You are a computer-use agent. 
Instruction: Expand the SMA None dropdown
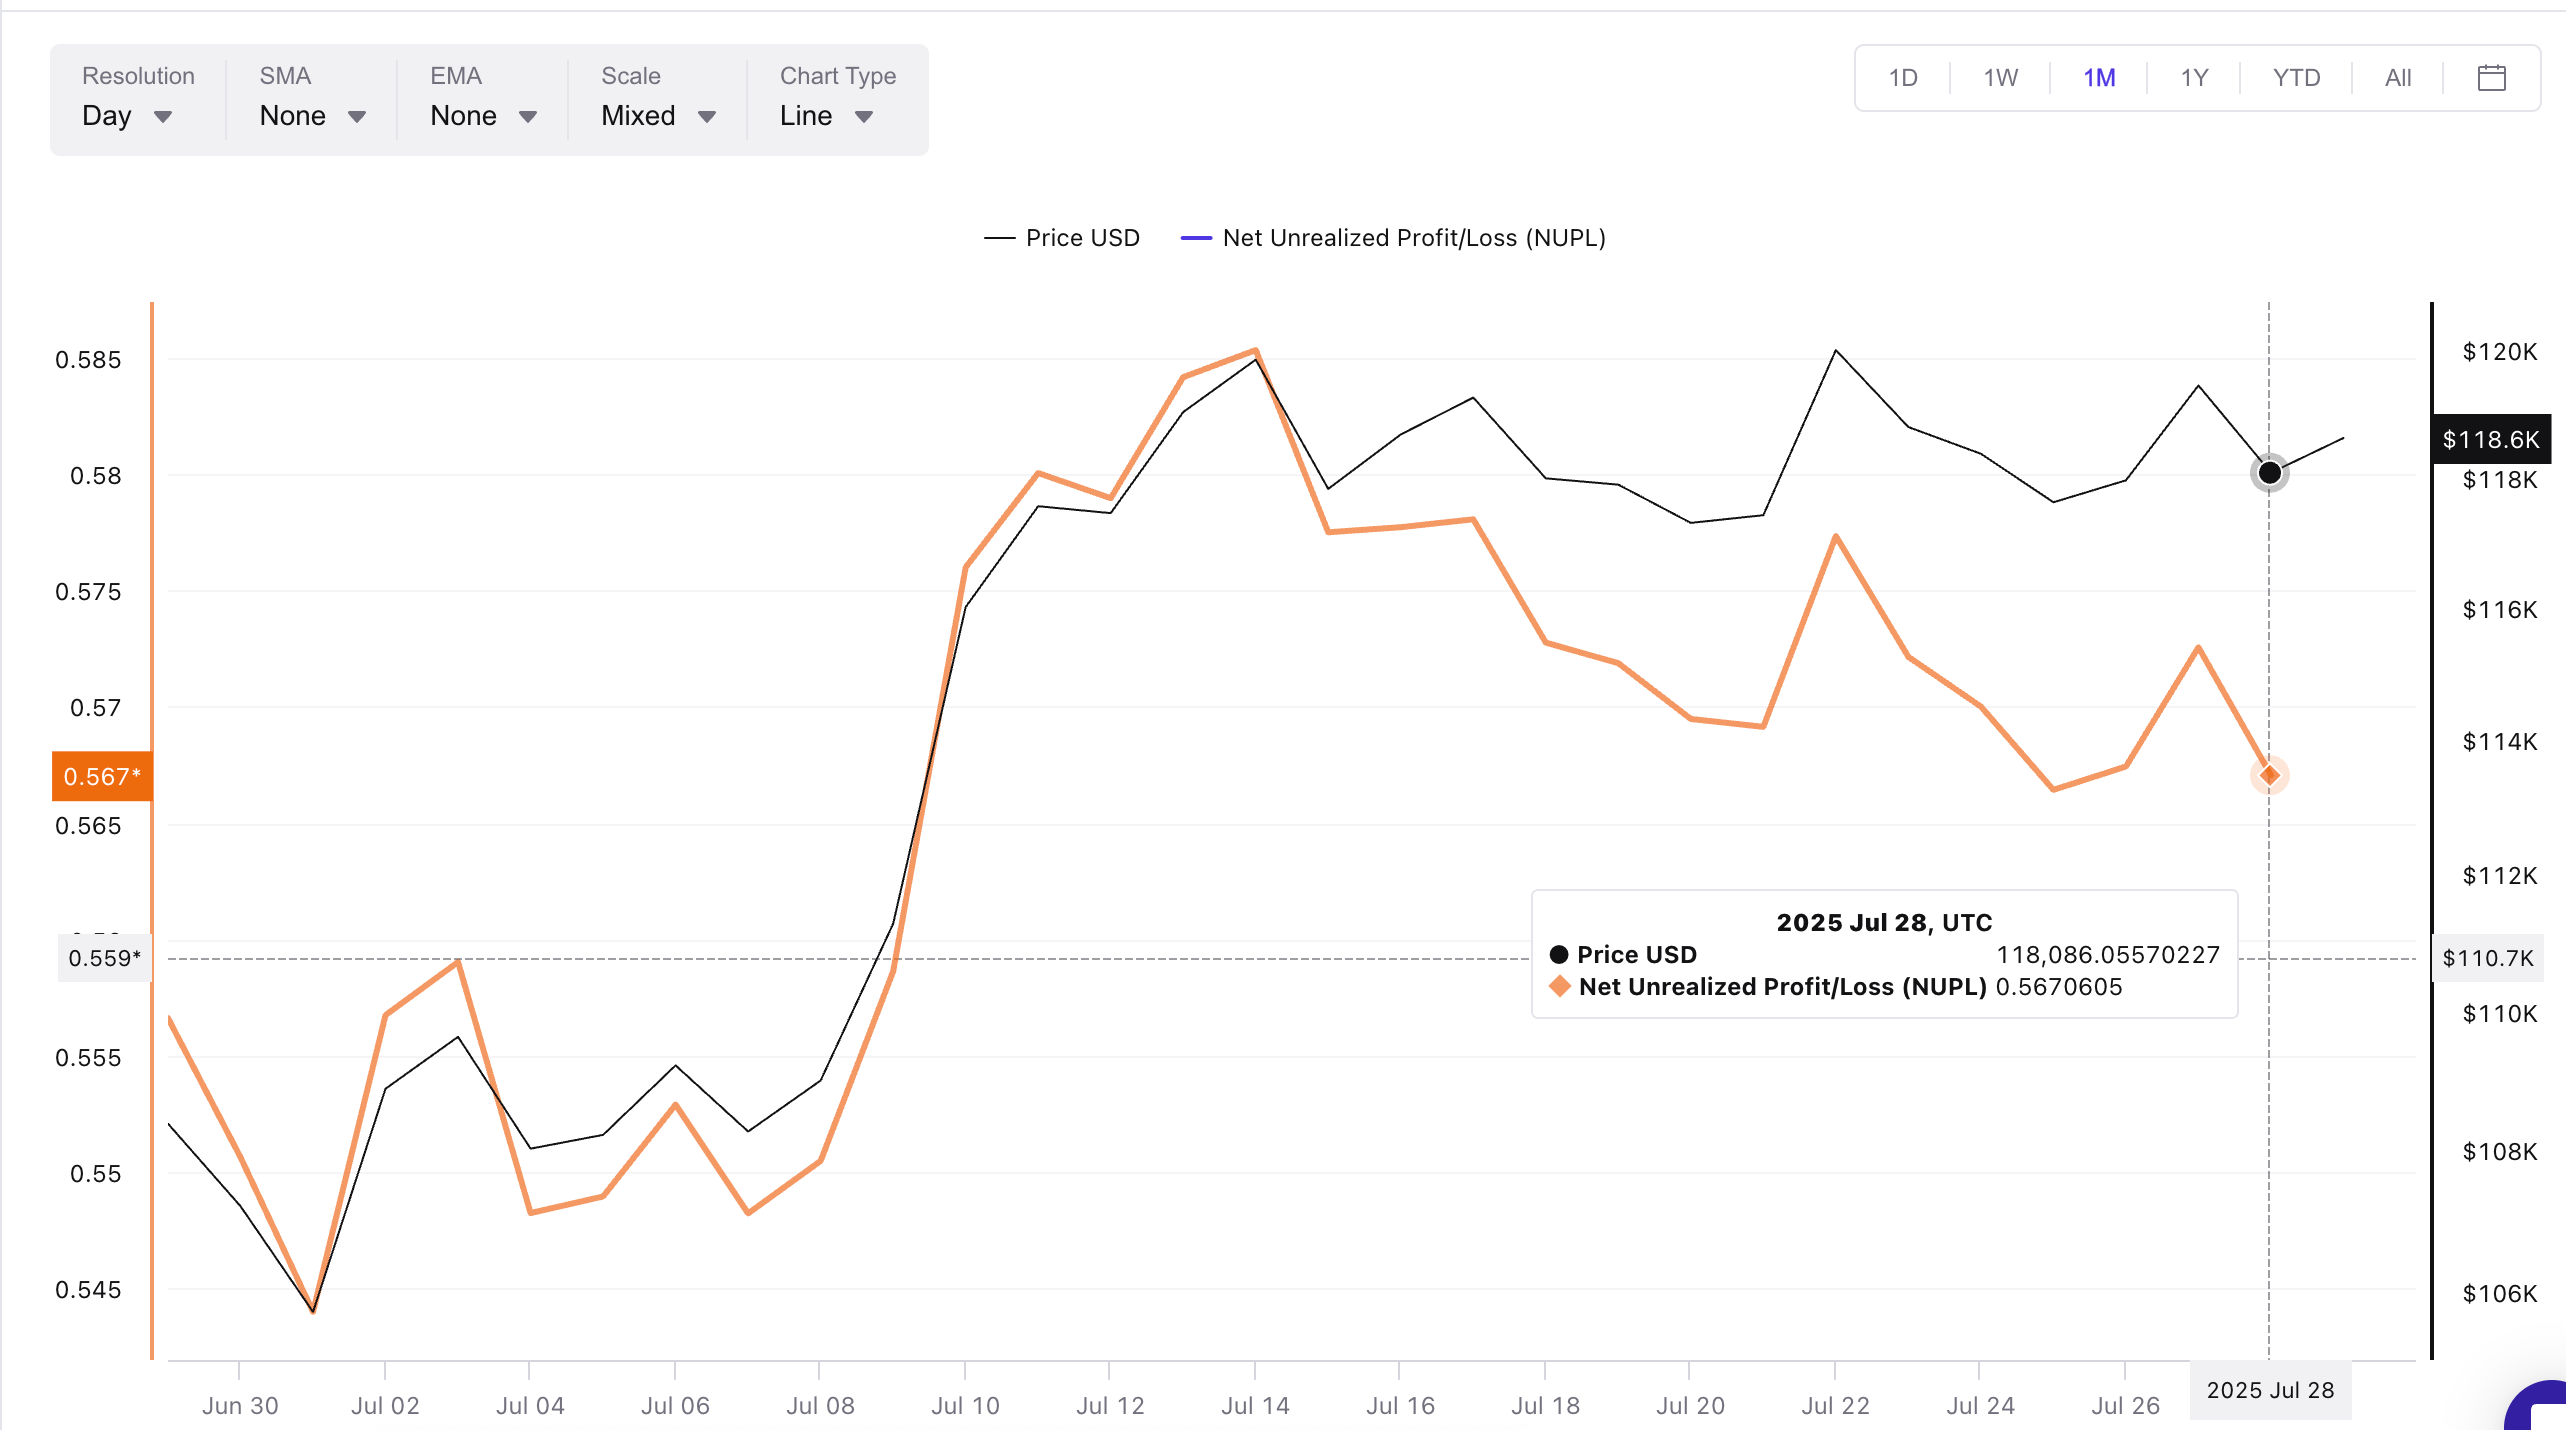(x=312, y=116)
